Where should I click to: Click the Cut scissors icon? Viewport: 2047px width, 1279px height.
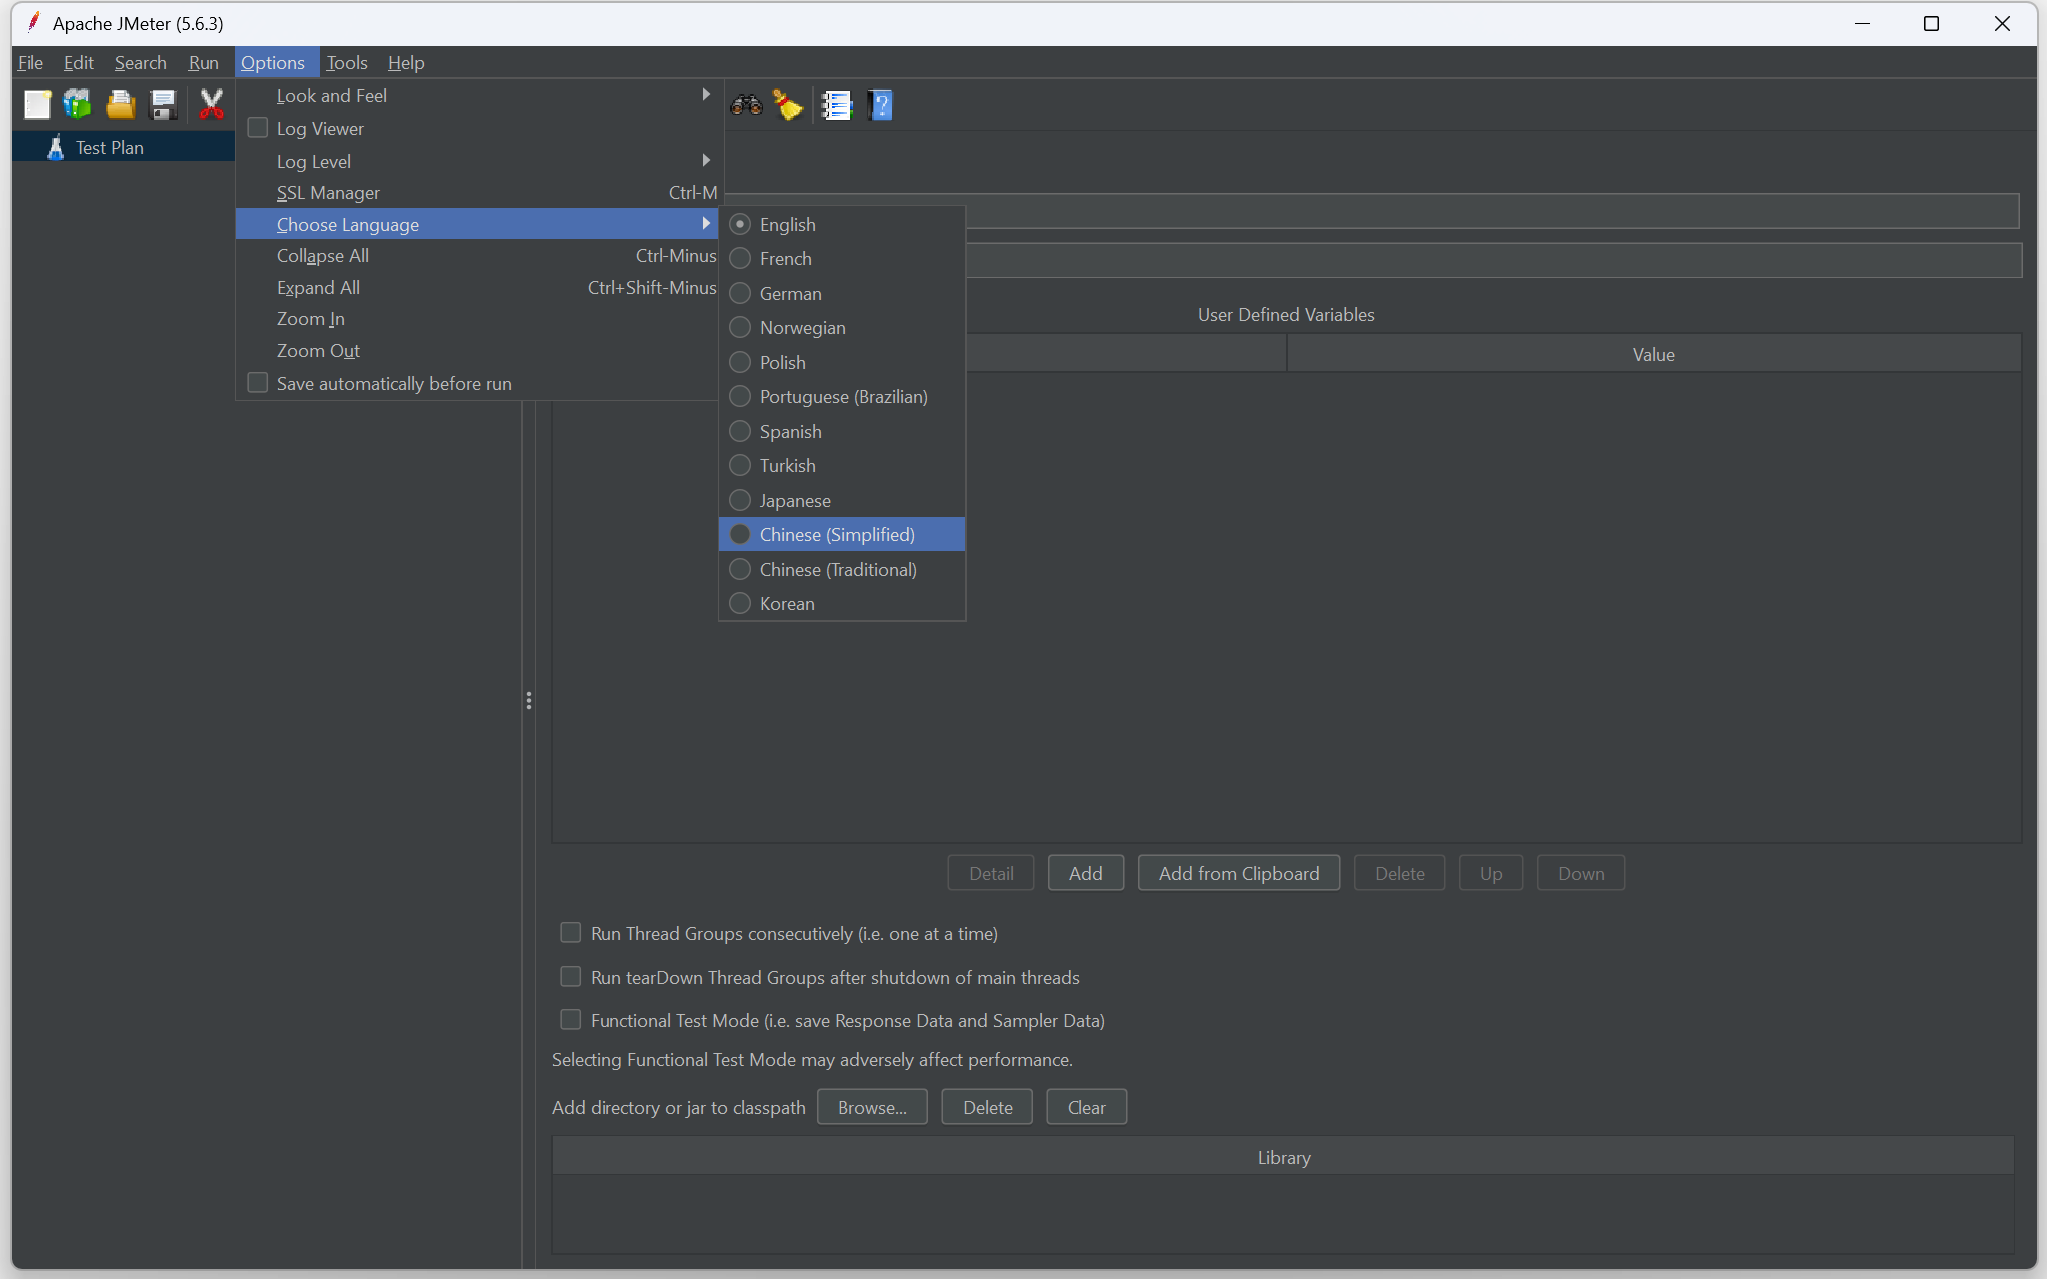(211, 105)
